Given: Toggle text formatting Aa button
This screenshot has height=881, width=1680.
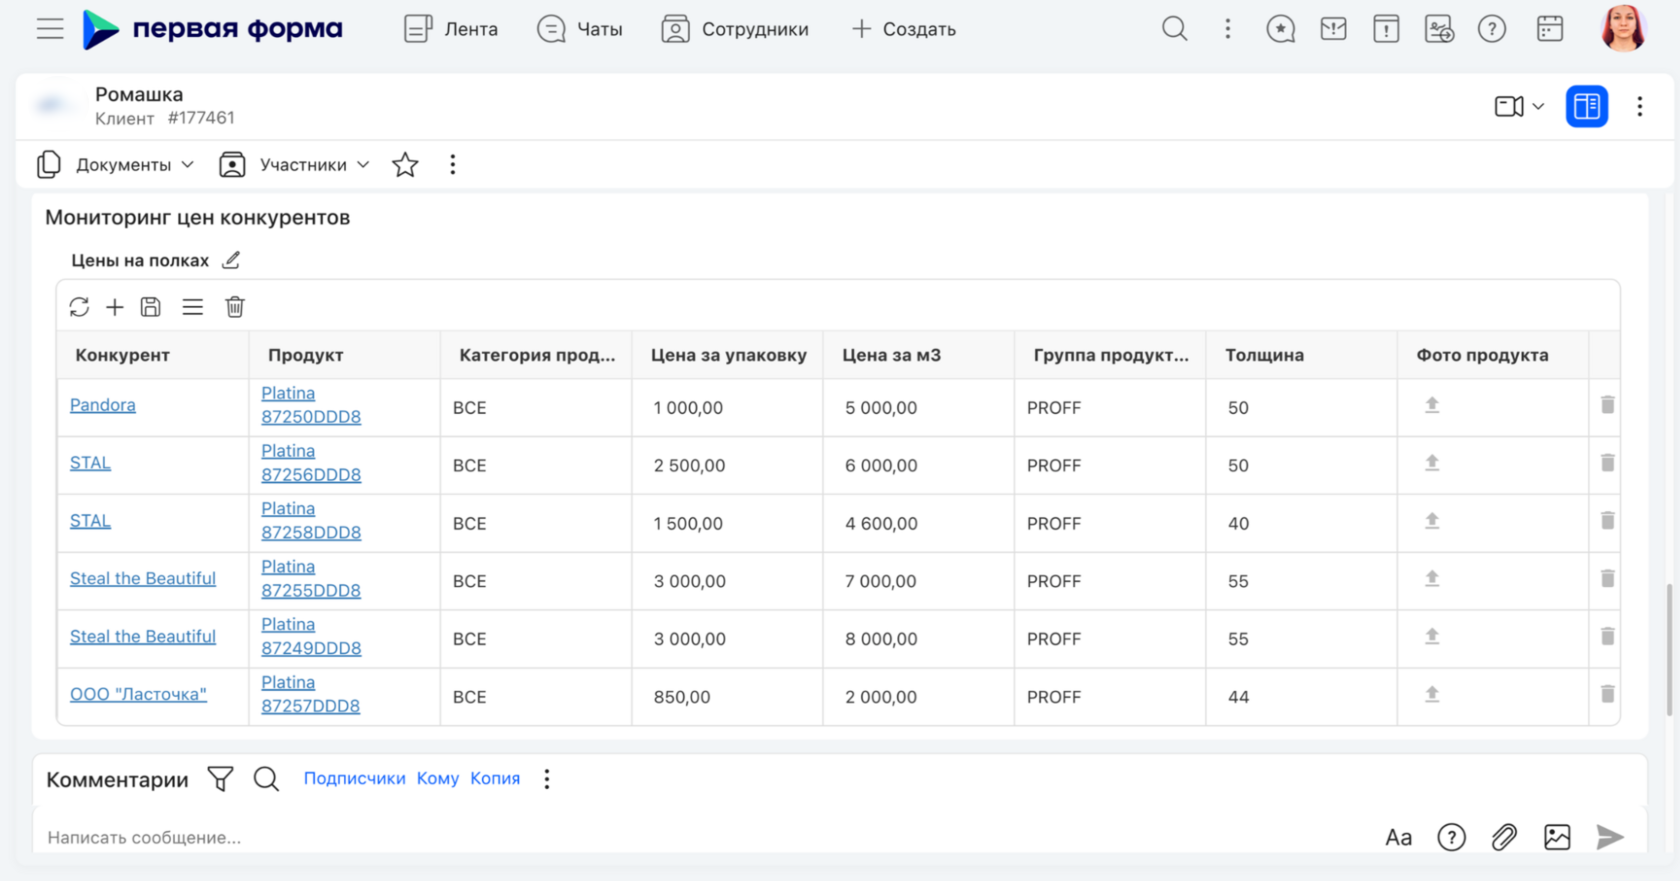Looking at the screenshot, I should (x=1399, y=837).
